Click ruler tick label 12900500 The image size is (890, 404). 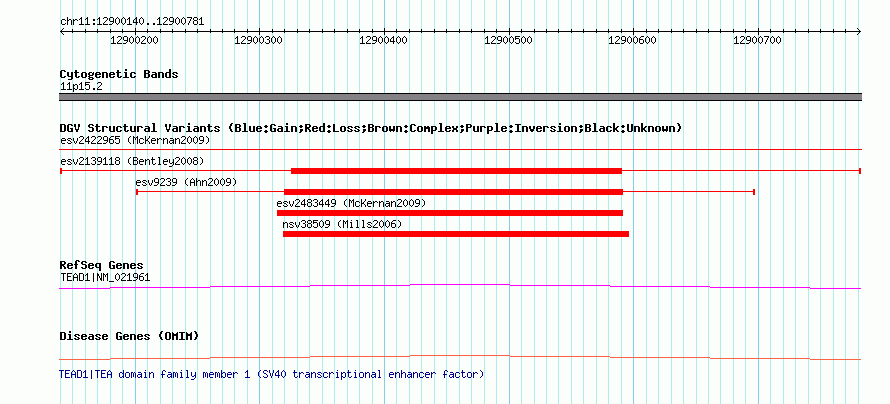click(508, 40)
